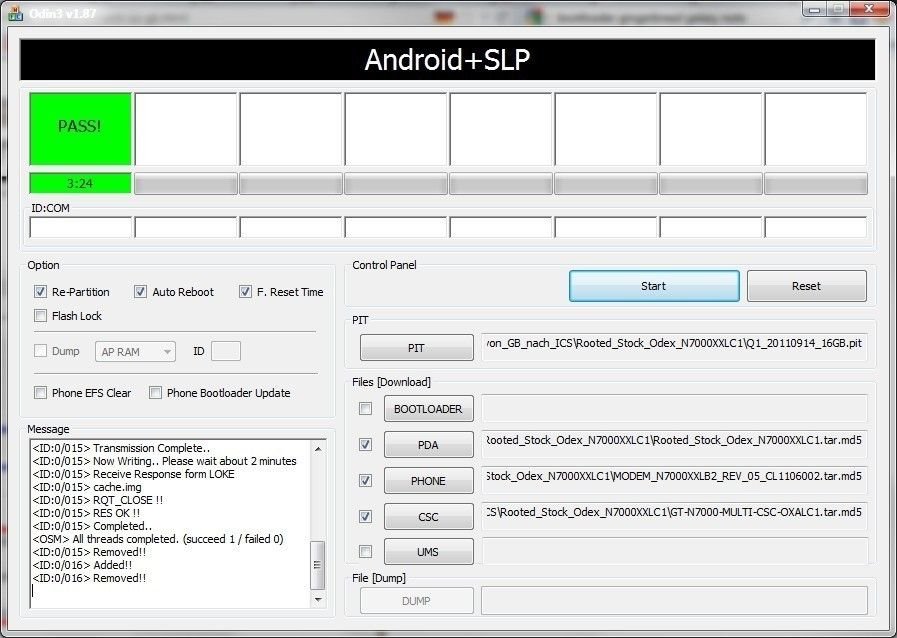Click the UMS file button
The width and height of the screenshot is (897, 638).
[428, 552]
